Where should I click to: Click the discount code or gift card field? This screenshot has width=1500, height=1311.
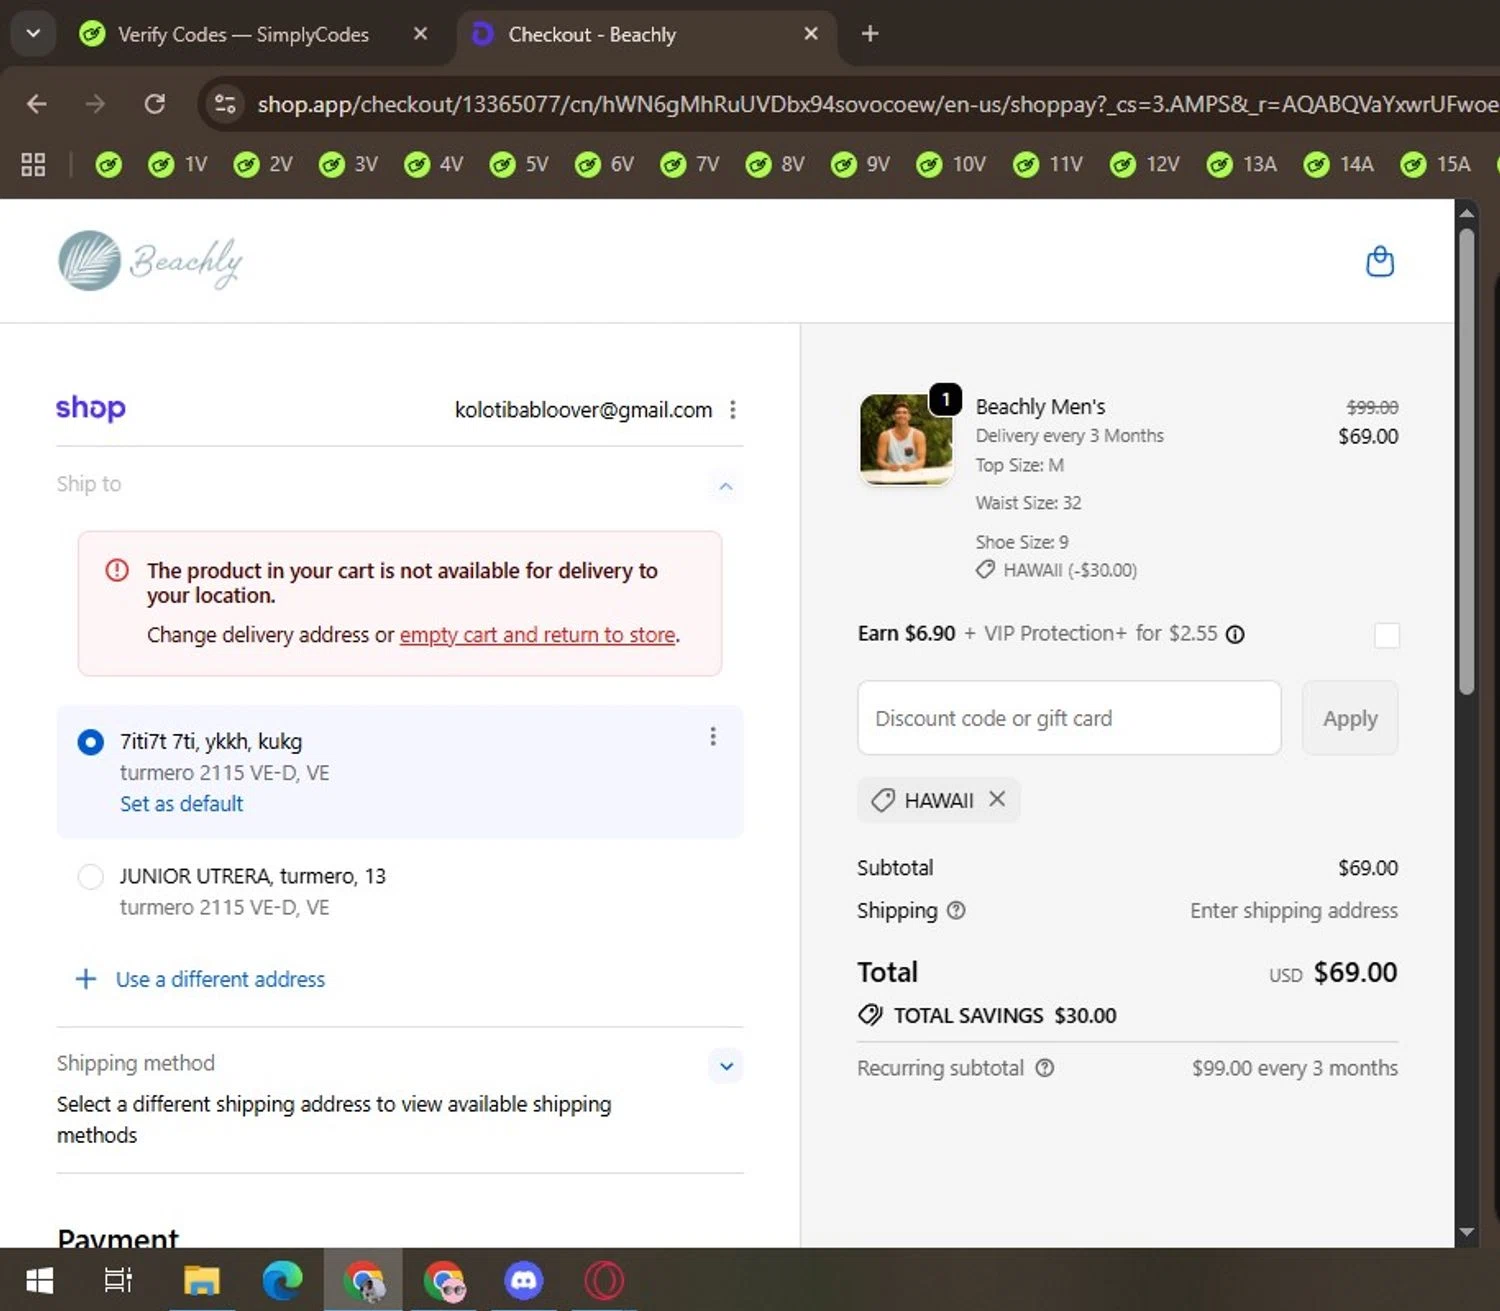[1069, 718]
